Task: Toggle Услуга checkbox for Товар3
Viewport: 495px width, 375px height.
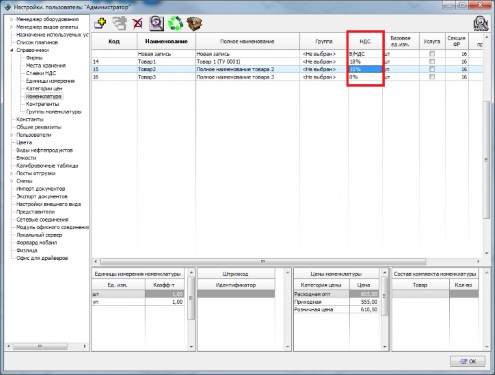Action: (x=432, y=77)
